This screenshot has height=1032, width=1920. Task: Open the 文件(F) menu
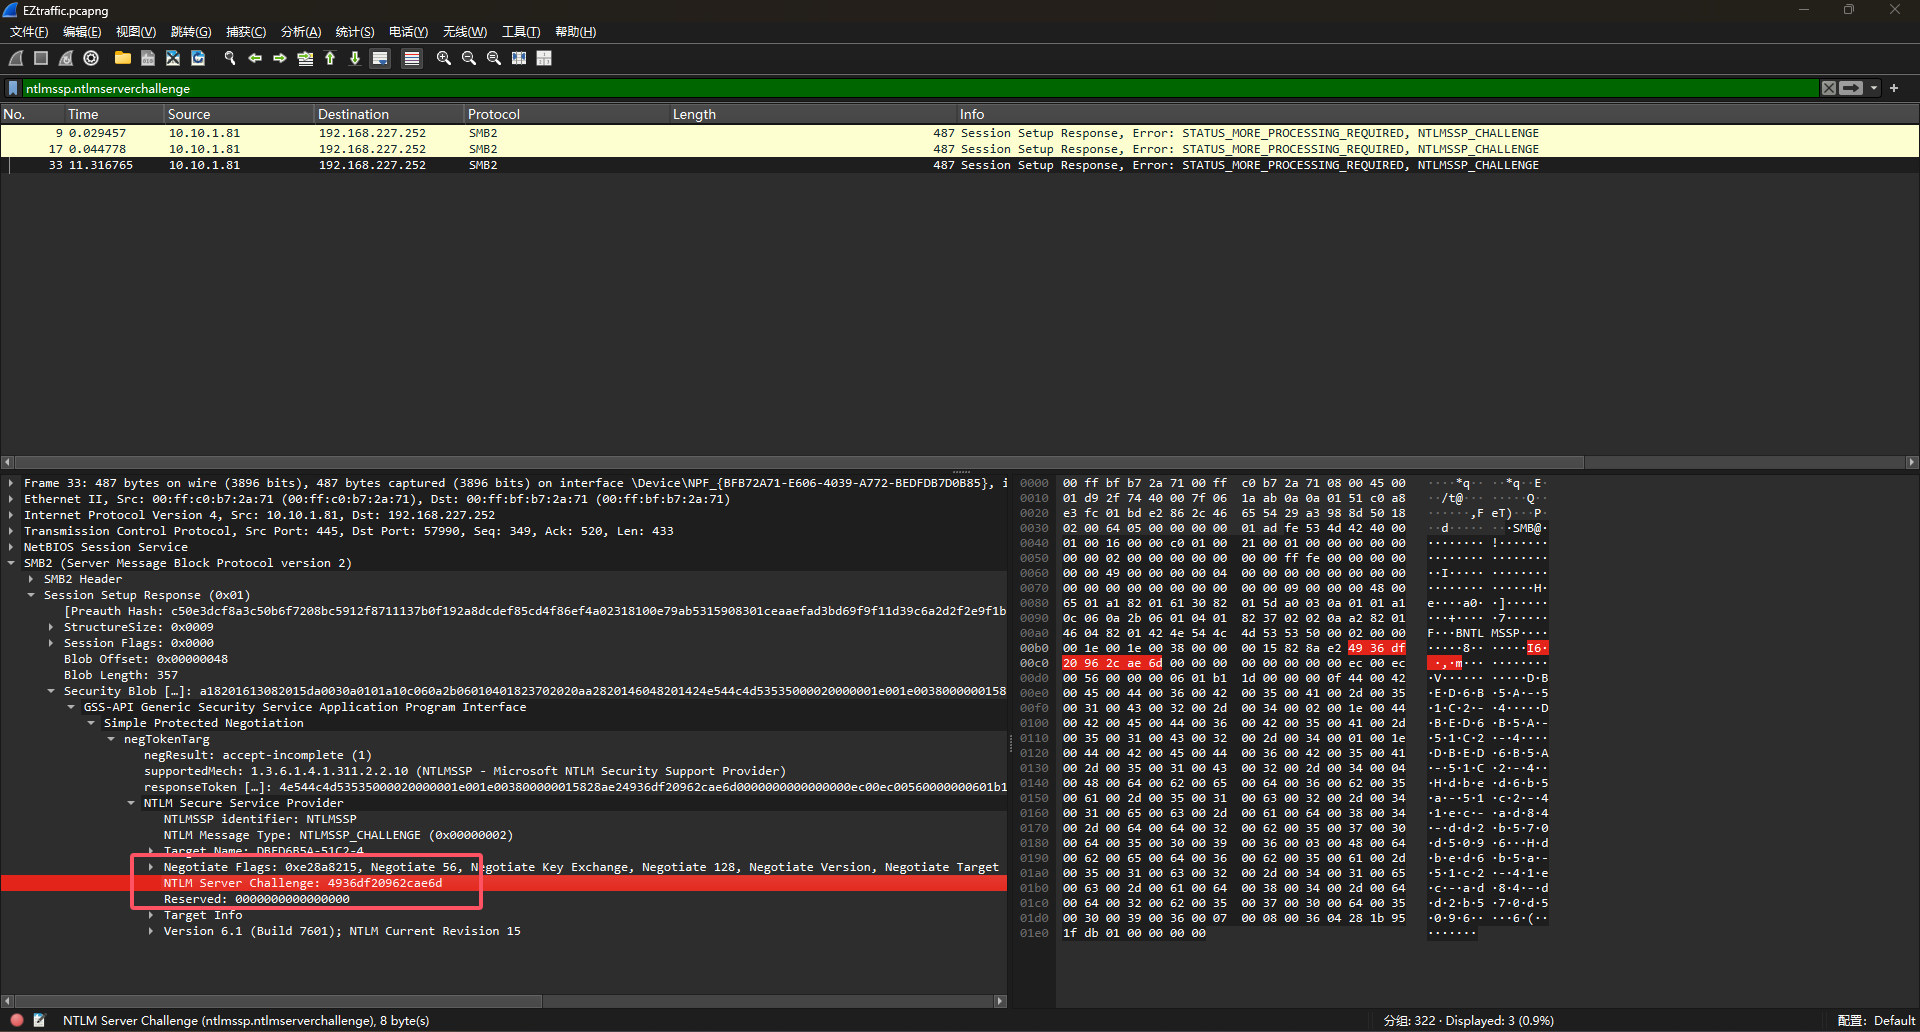[x=29, y=32]
